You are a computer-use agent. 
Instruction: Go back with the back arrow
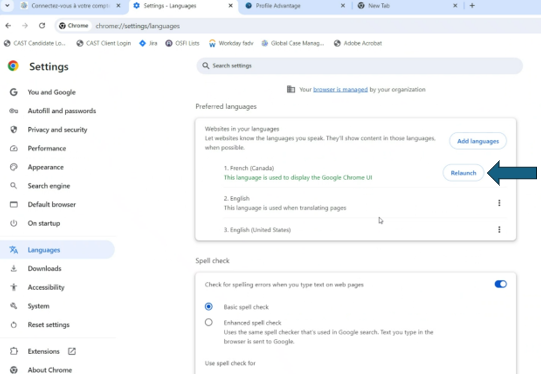pyautogui.click(x=8, y=26)
